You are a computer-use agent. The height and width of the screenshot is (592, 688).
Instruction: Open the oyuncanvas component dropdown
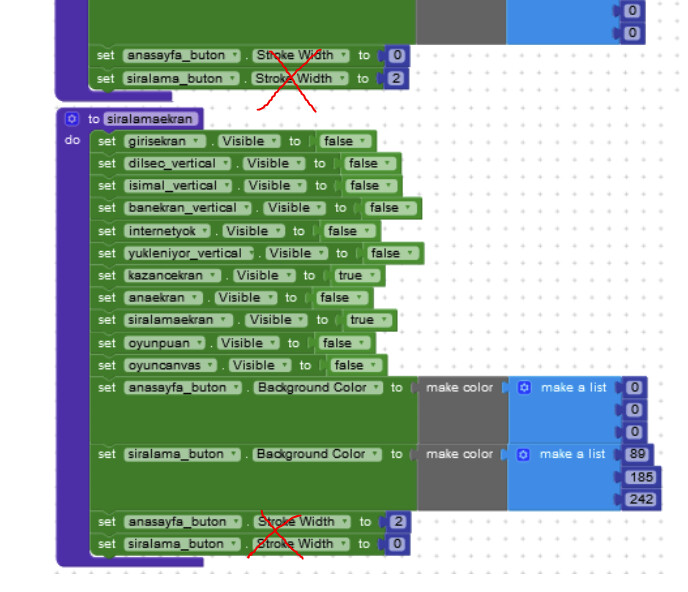coord(171,366)
